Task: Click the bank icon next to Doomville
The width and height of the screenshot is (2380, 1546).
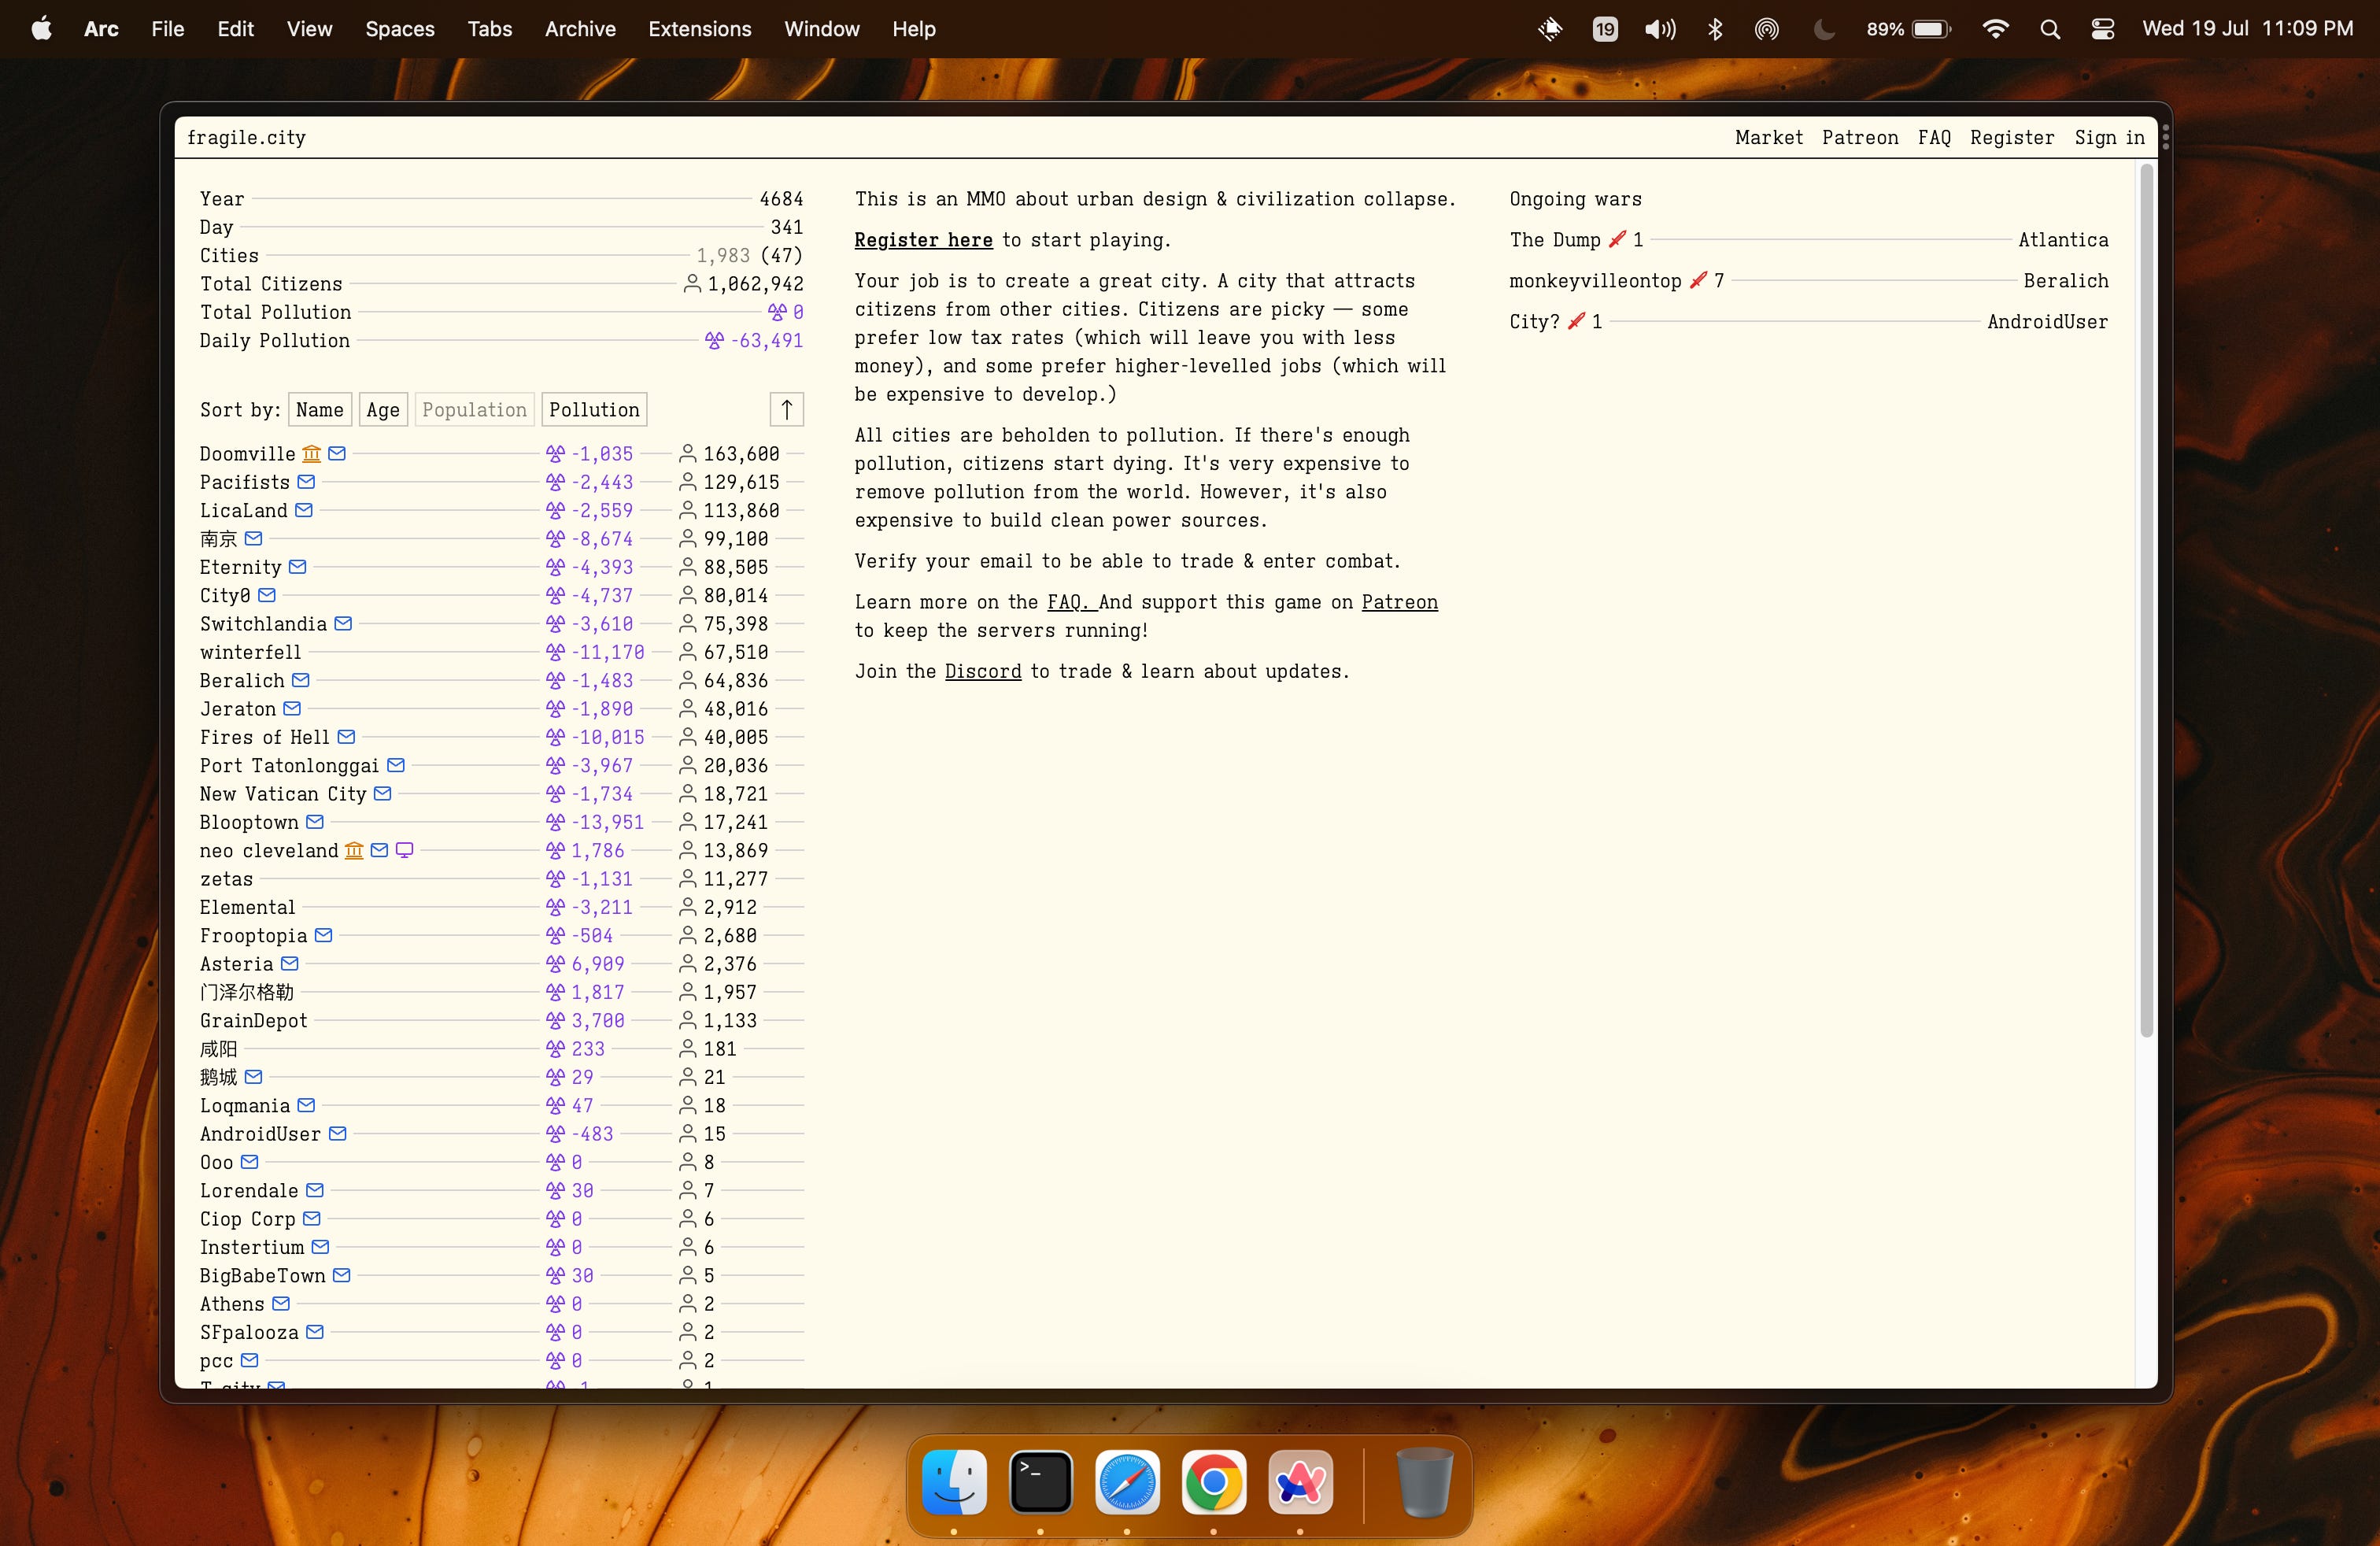Action: [311, 454]
